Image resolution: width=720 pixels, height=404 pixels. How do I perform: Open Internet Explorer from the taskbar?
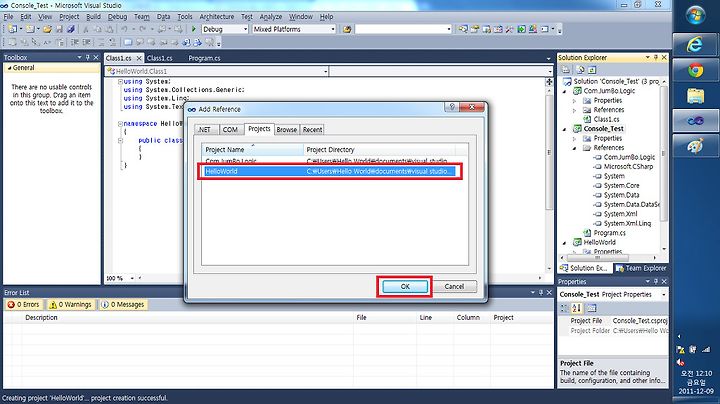coord(695,44)
